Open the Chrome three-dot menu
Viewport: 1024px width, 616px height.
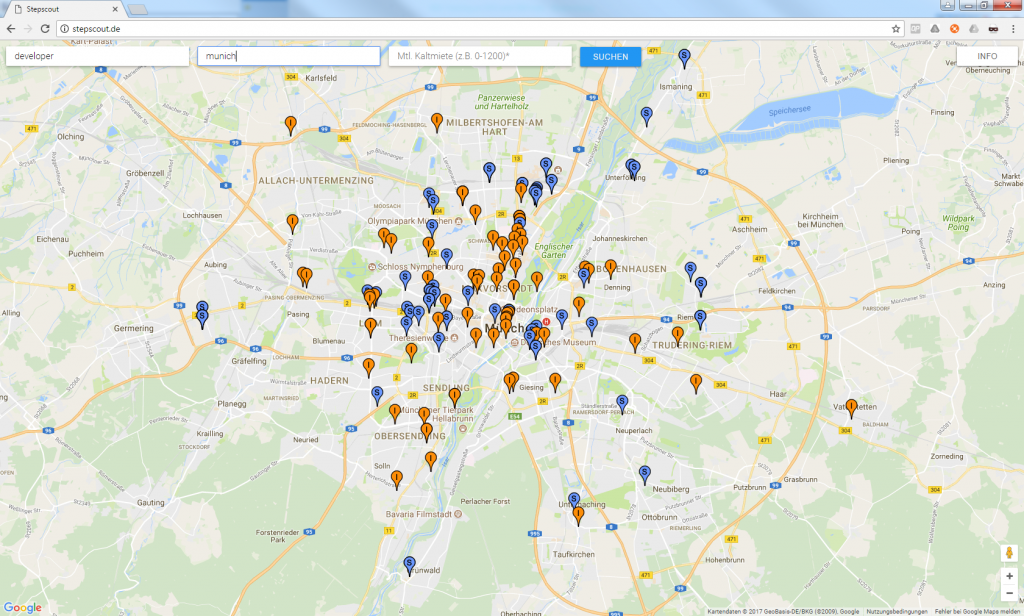tap(1014, 29)
